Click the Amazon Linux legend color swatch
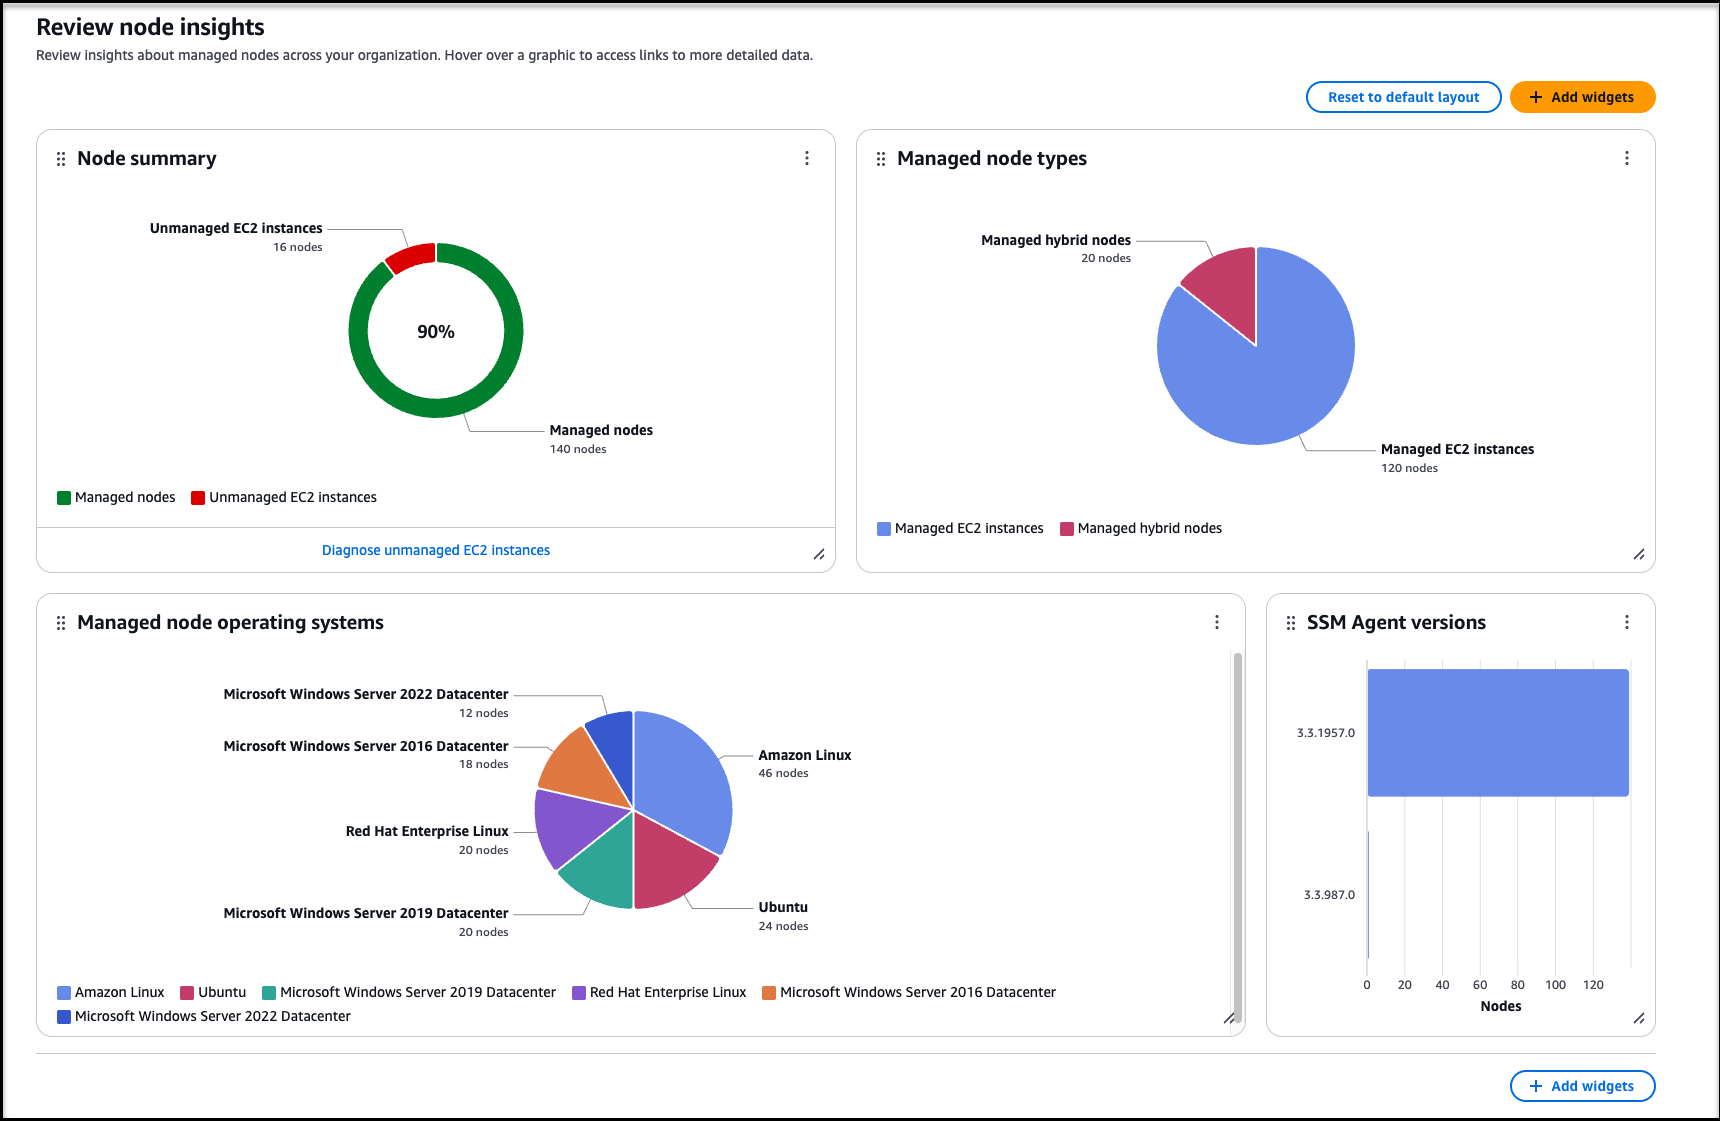 coord(63,992)
